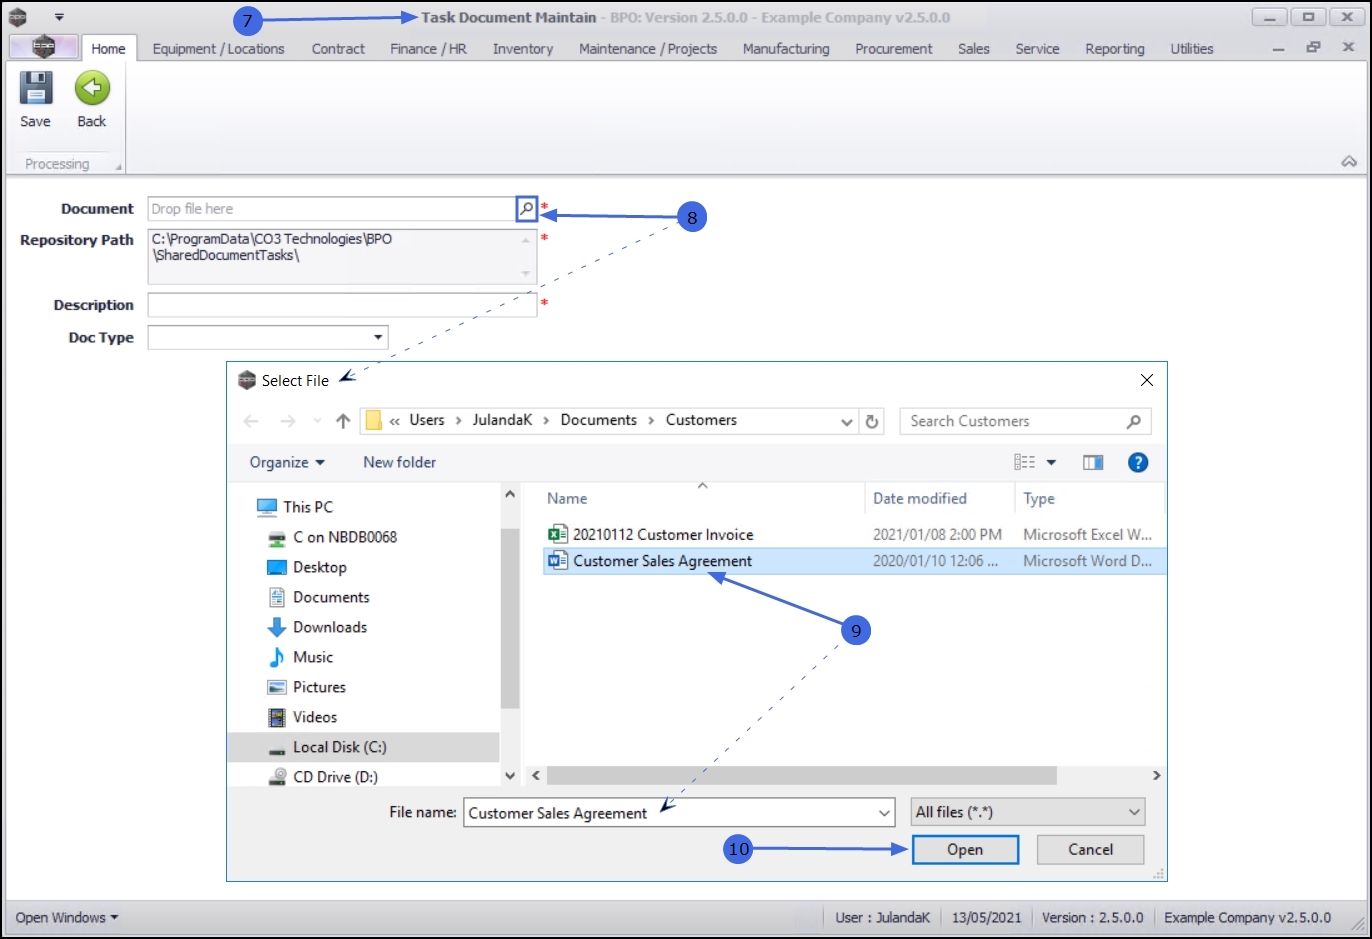Expand the address bar history dropdown
1372x939 pixels.
point(847,421)
